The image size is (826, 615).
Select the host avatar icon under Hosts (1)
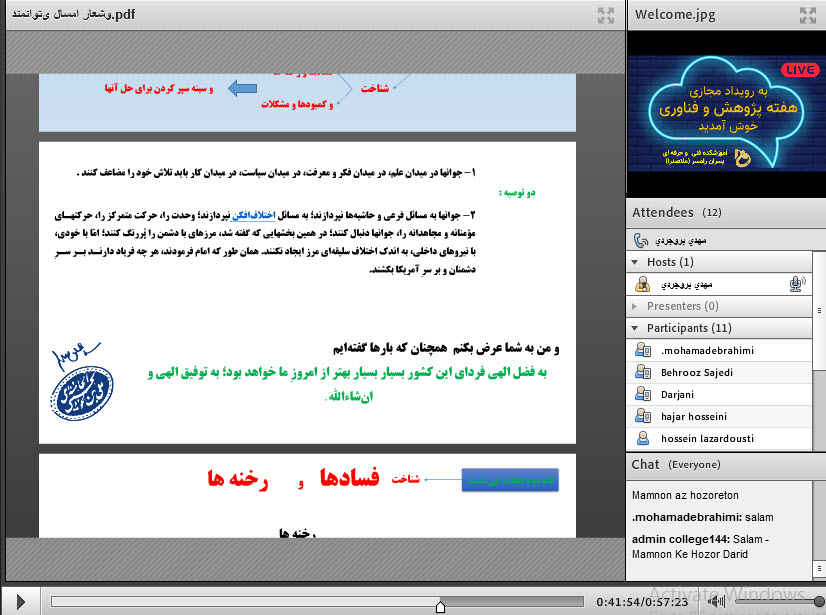tap(642, 285)
